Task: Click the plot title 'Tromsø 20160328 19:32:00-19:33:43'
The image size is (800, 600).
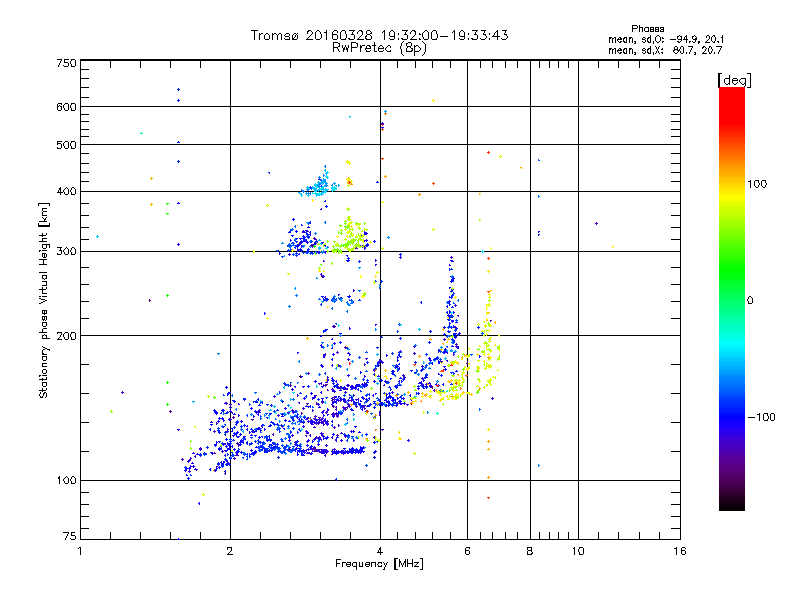Action: coord(379,35)
